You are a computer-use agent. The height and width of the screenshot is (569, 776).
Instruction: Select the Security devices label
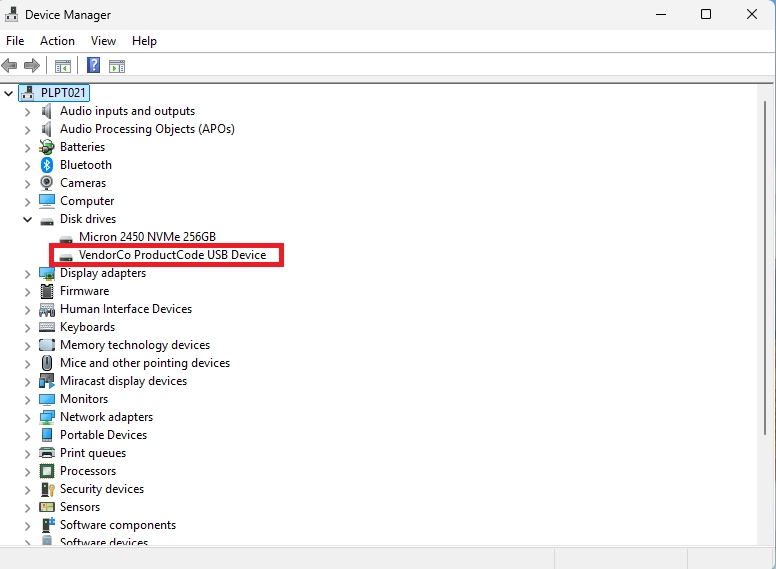click(x=102, y=489)
